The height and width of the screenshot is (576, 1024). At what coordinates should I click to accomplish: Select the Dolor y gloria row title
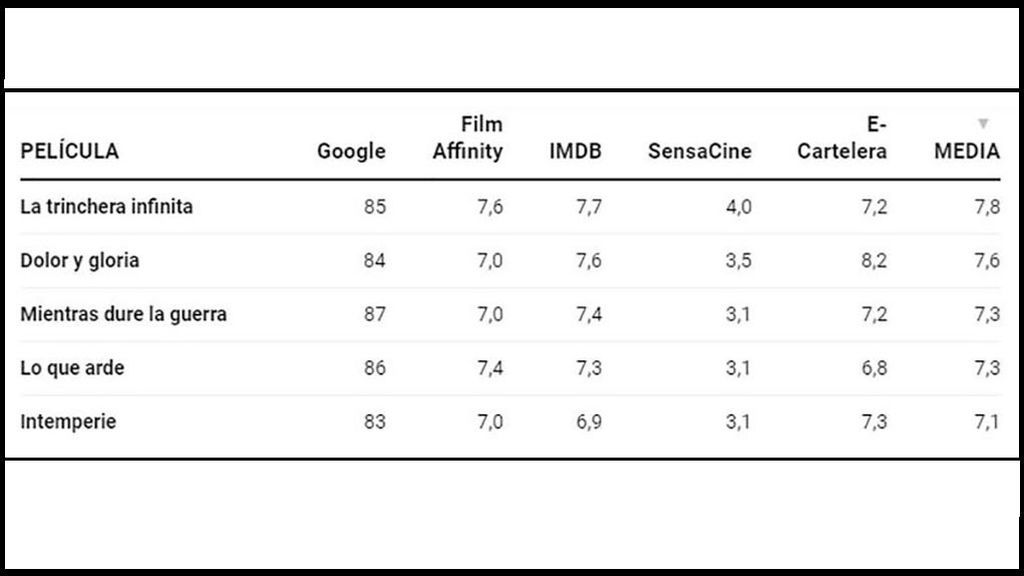(80, 261)
